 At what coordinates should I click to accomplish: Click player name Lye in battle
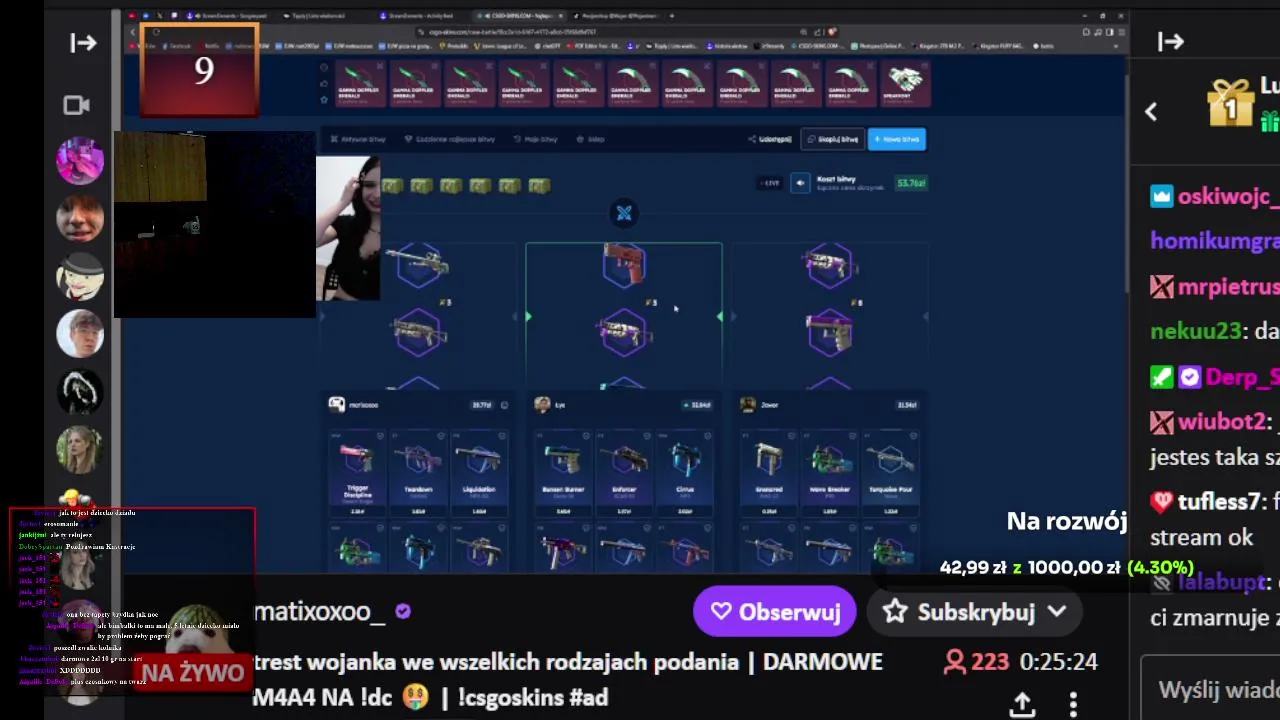coord(560,405)
